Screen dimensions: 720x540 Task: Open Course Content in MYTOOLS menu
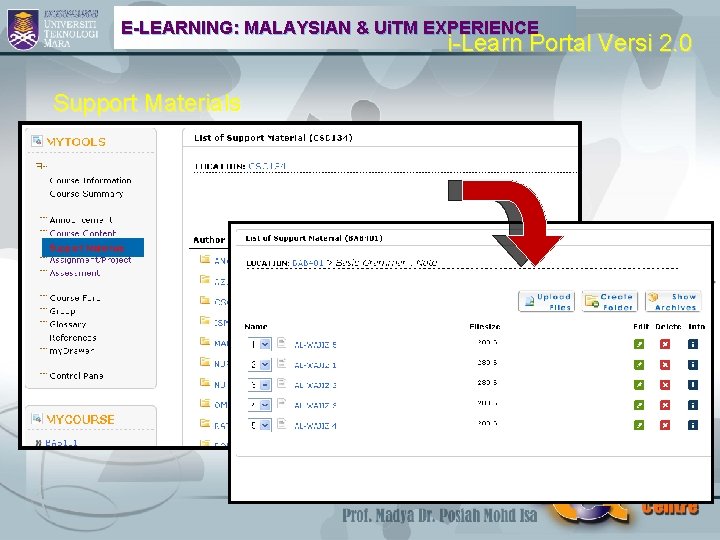pyautogui.click(x=83, y=233)
